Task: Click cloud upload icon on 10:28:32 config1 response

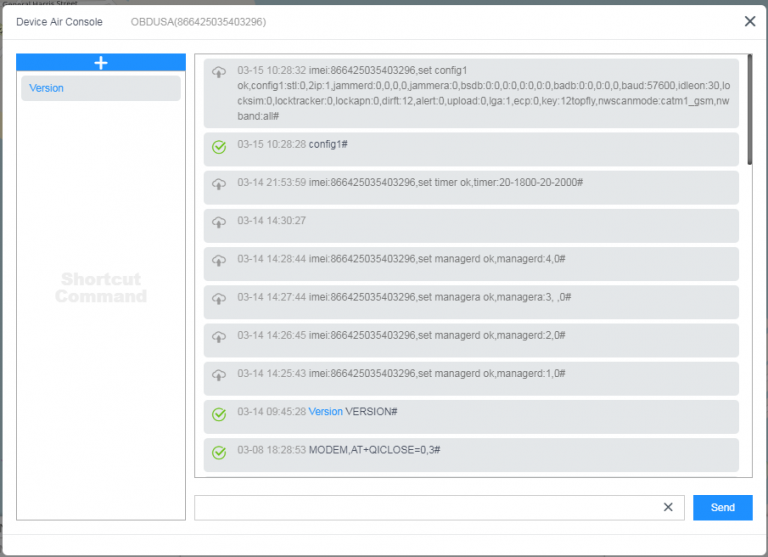Action: click(219, 72)
